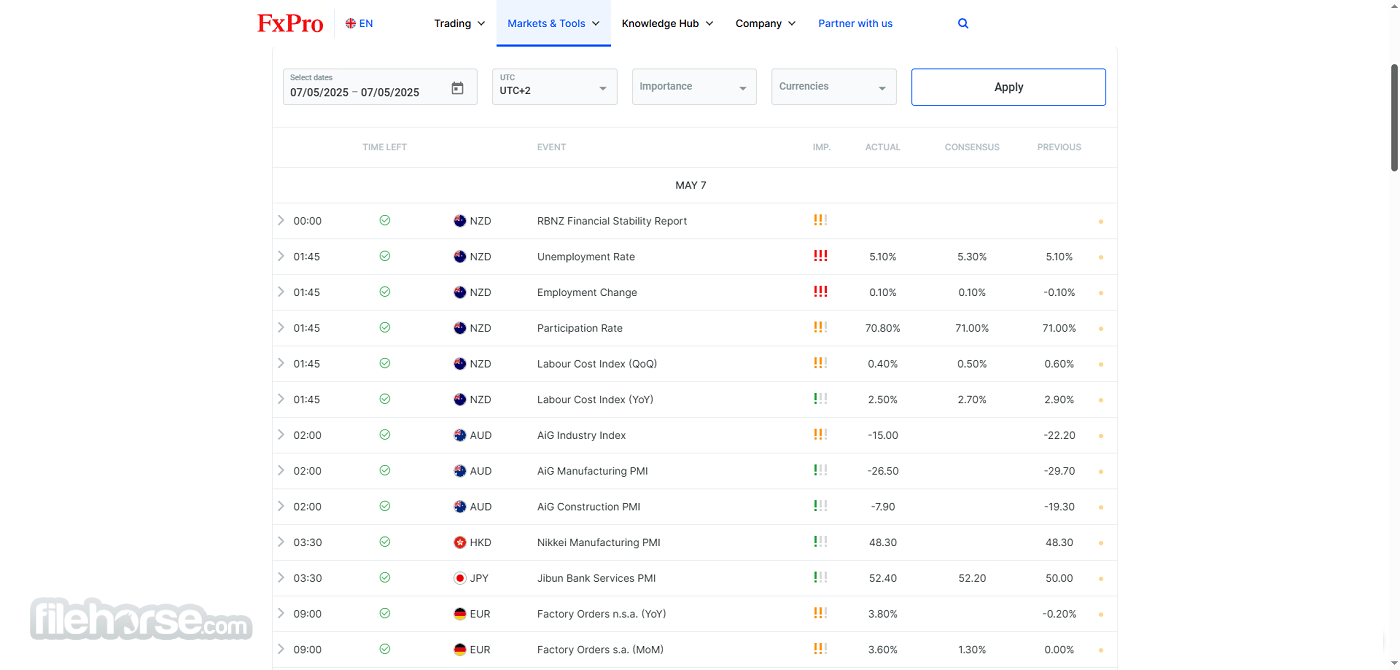Screen dimensions: 1400x670
Task: Click the Japan flag beside Jibun Bank Services PMI
Action: click(x=460, y=578)
